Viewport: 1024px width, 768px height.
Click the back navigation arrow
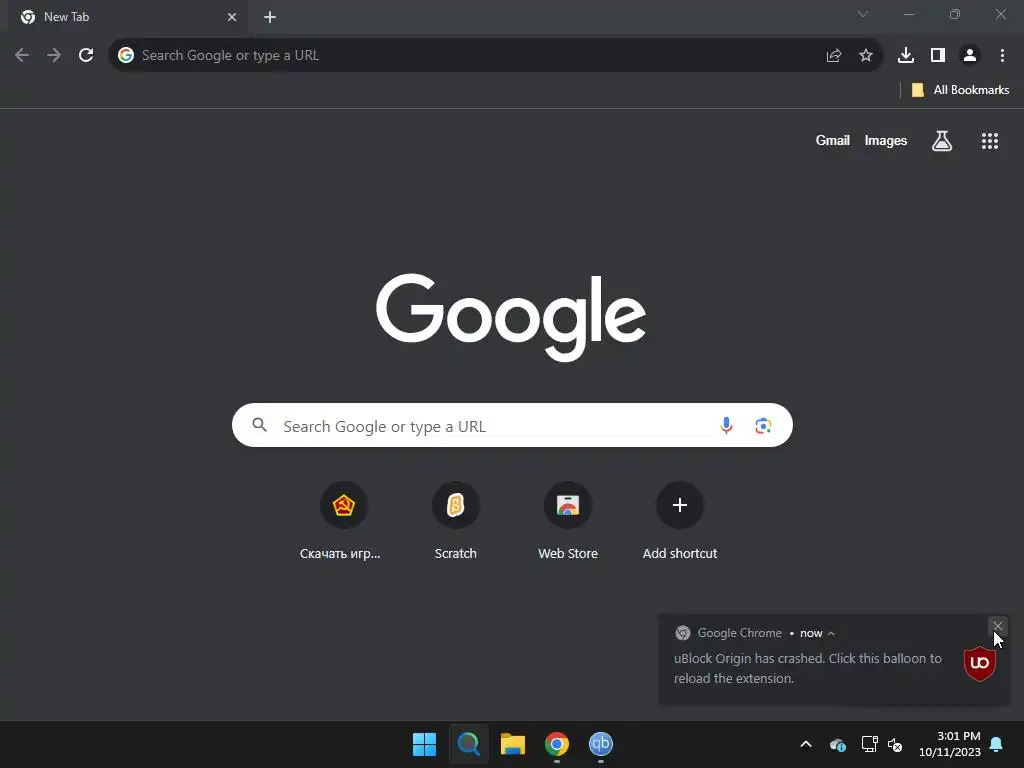pyautogui.click(x=22, y=56)
